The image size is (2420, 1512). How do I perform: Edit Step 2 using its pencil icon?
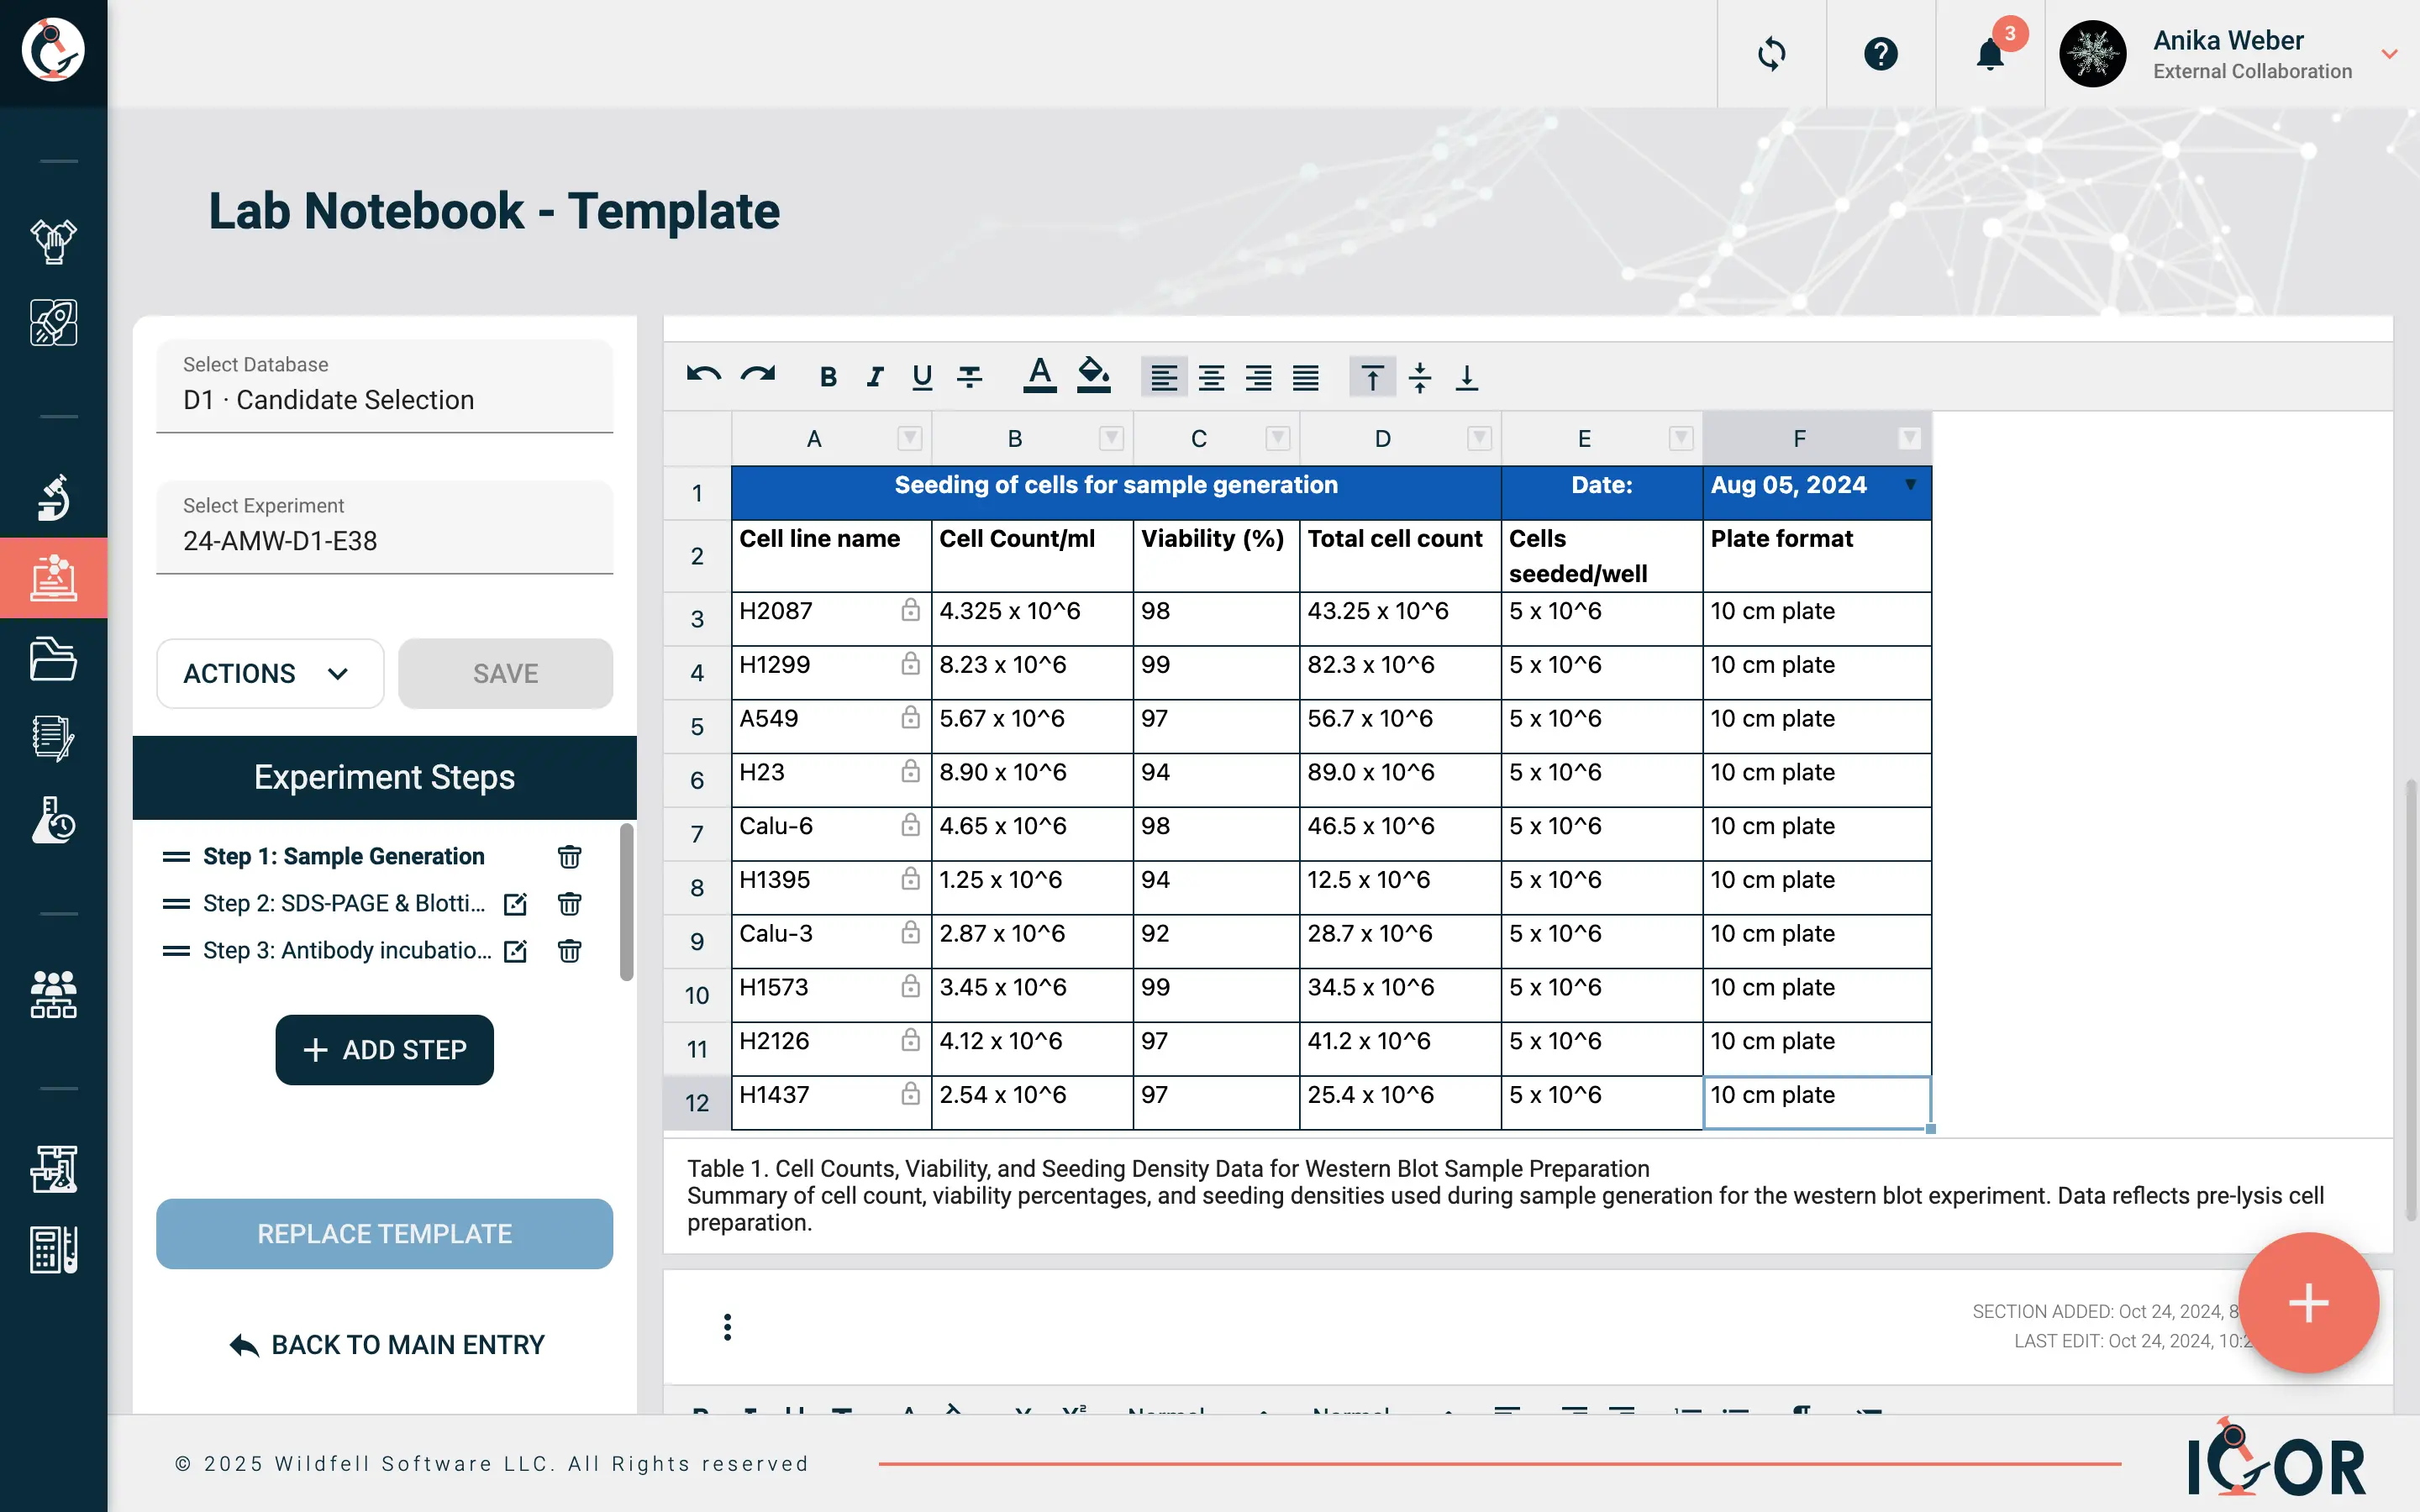point(514,903)
